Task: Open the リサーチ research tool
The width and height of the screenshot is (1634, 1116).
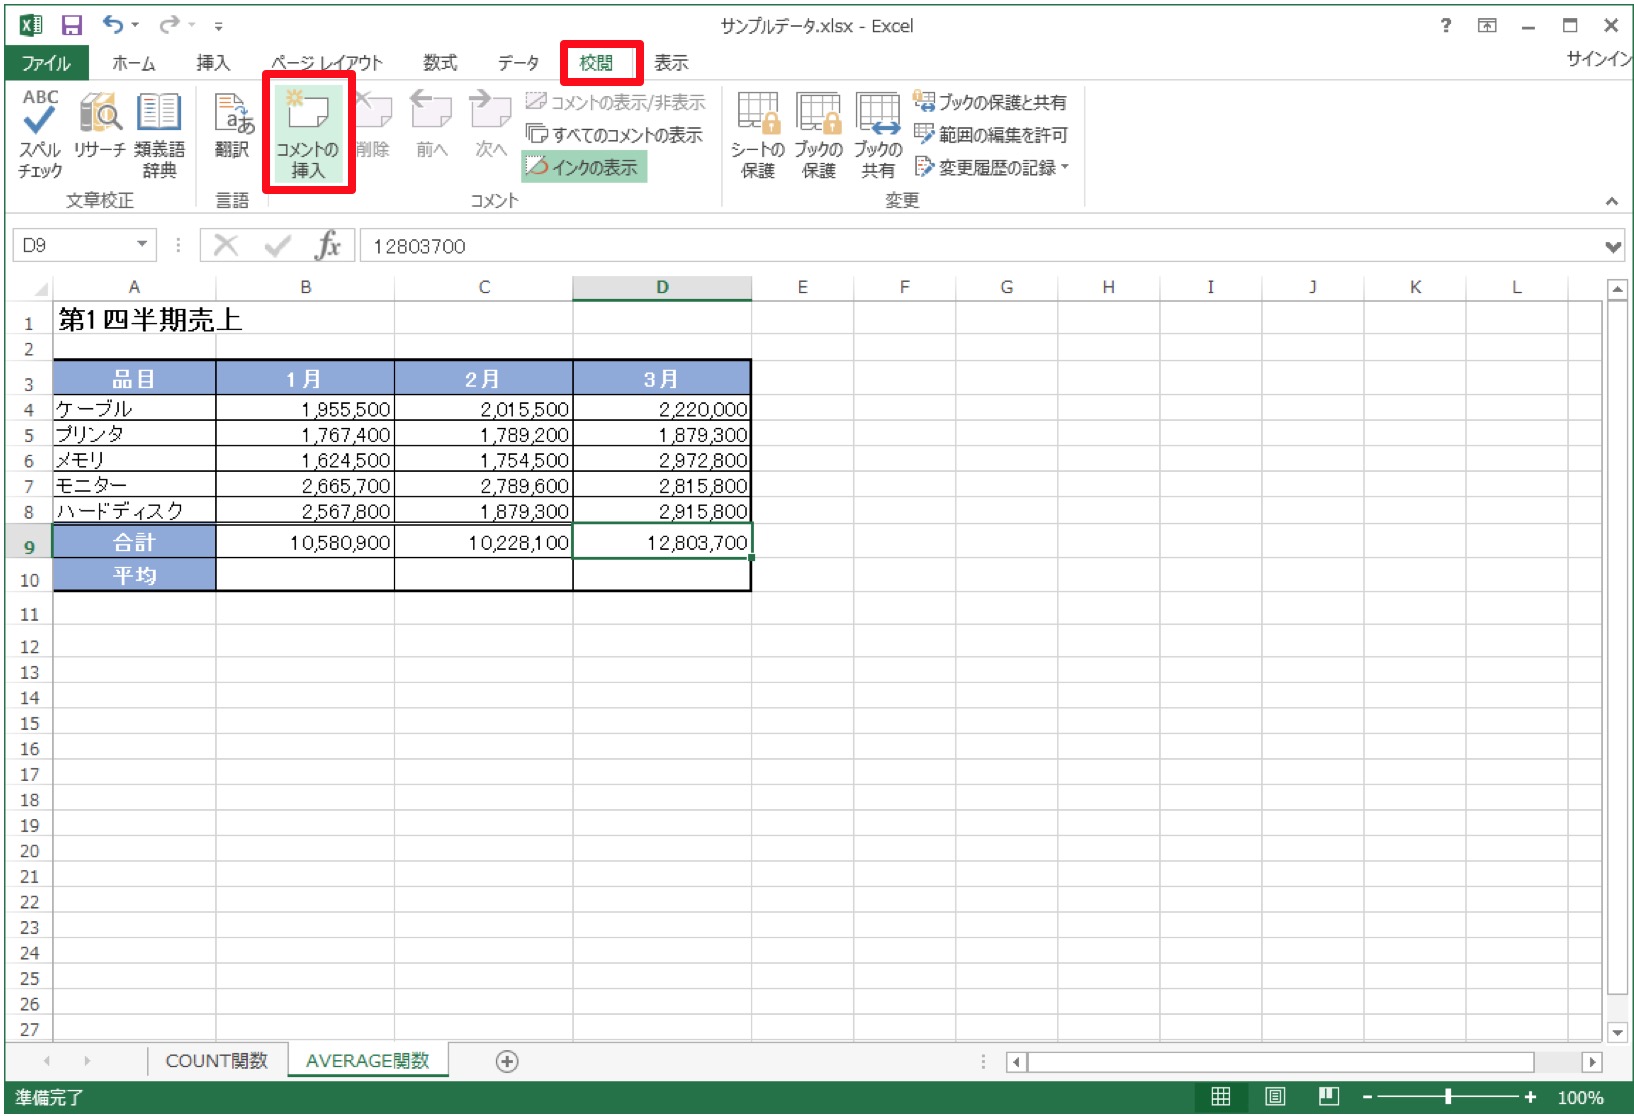Action: [x=100, y=124]
